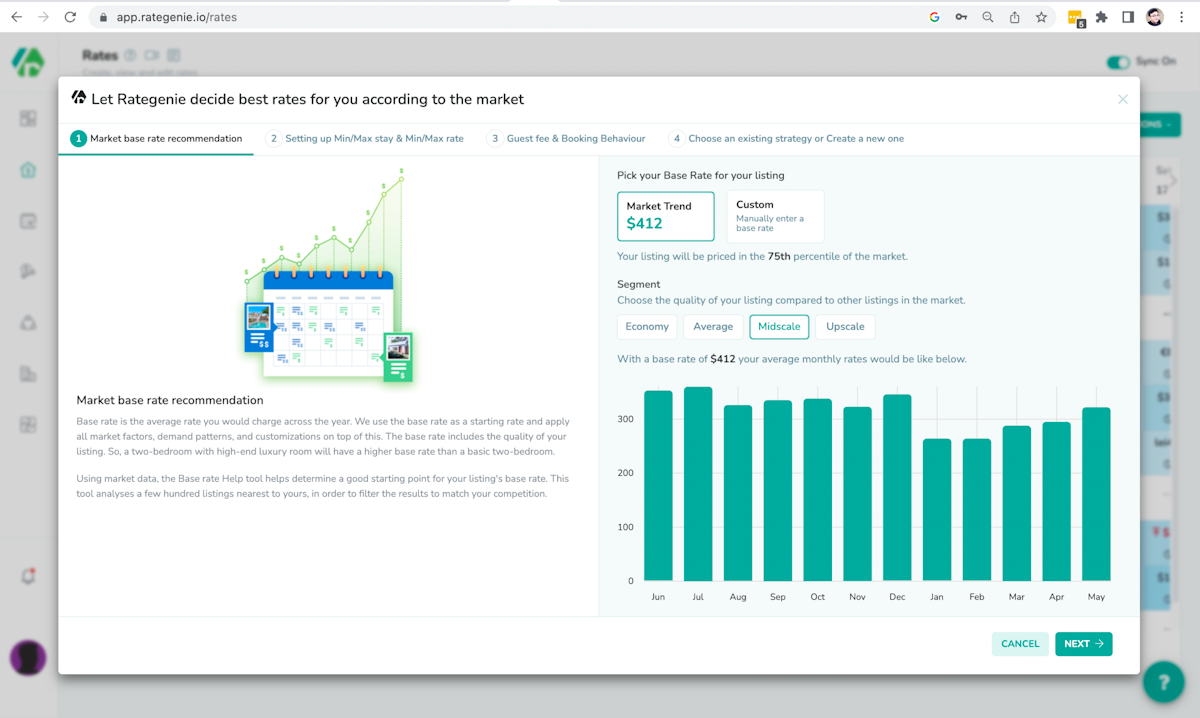
Task: Go to step 2 Min/Max stay & rate
Action: tap(366, 139)
